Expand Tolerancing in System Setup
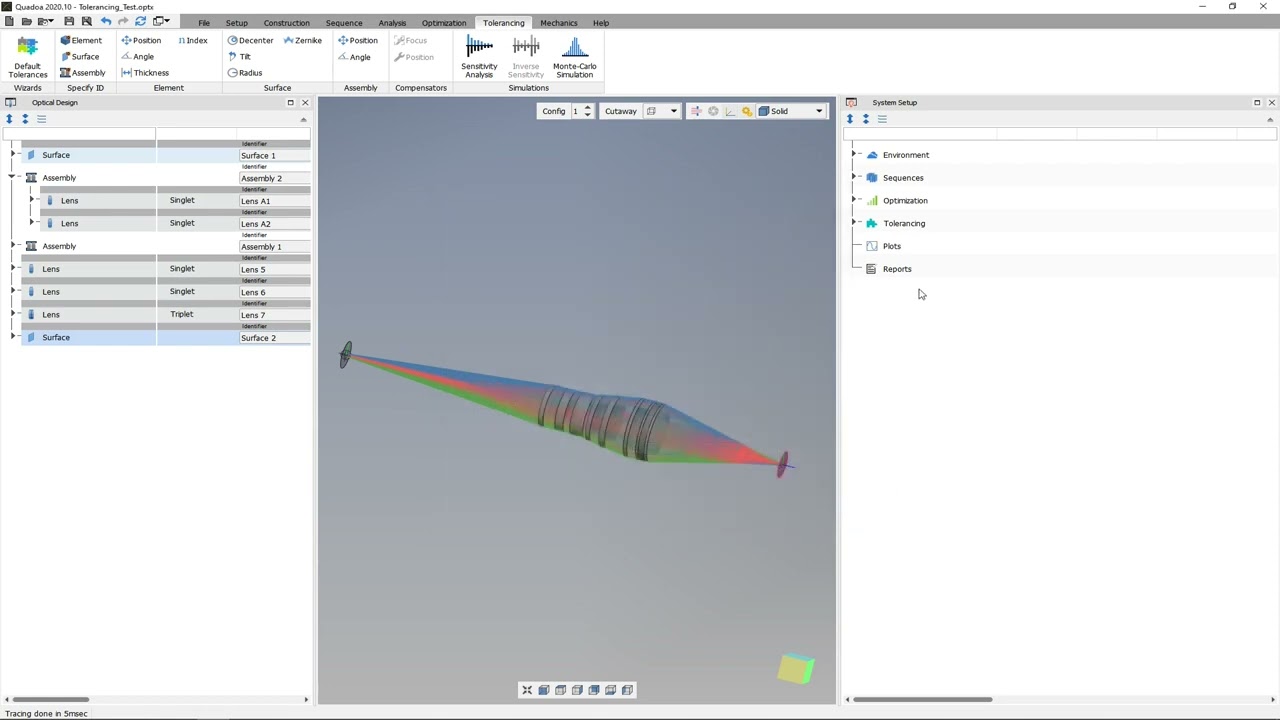Image resolution: width=1280 pixels, height=720 pixels. point(855,224)
